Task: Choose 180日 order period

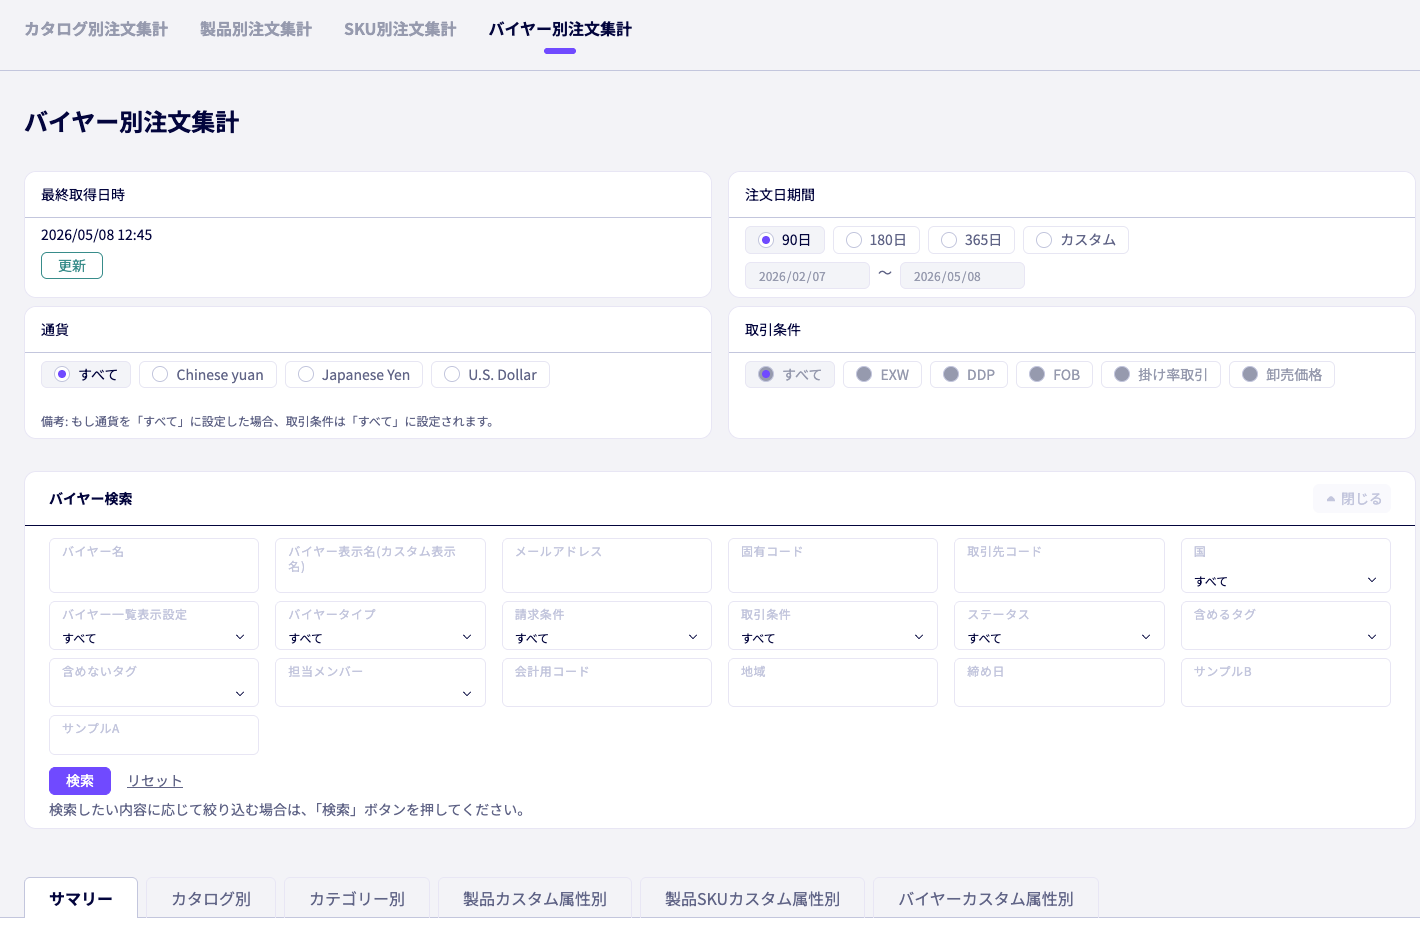Action: click(876, 240)
